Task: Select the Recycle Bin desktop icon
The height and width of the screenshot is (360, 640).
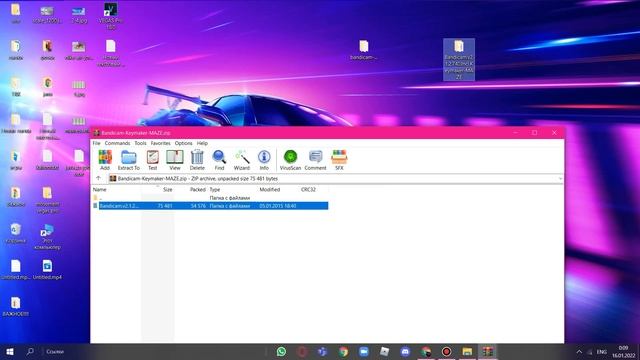Action: pos(16,234)
